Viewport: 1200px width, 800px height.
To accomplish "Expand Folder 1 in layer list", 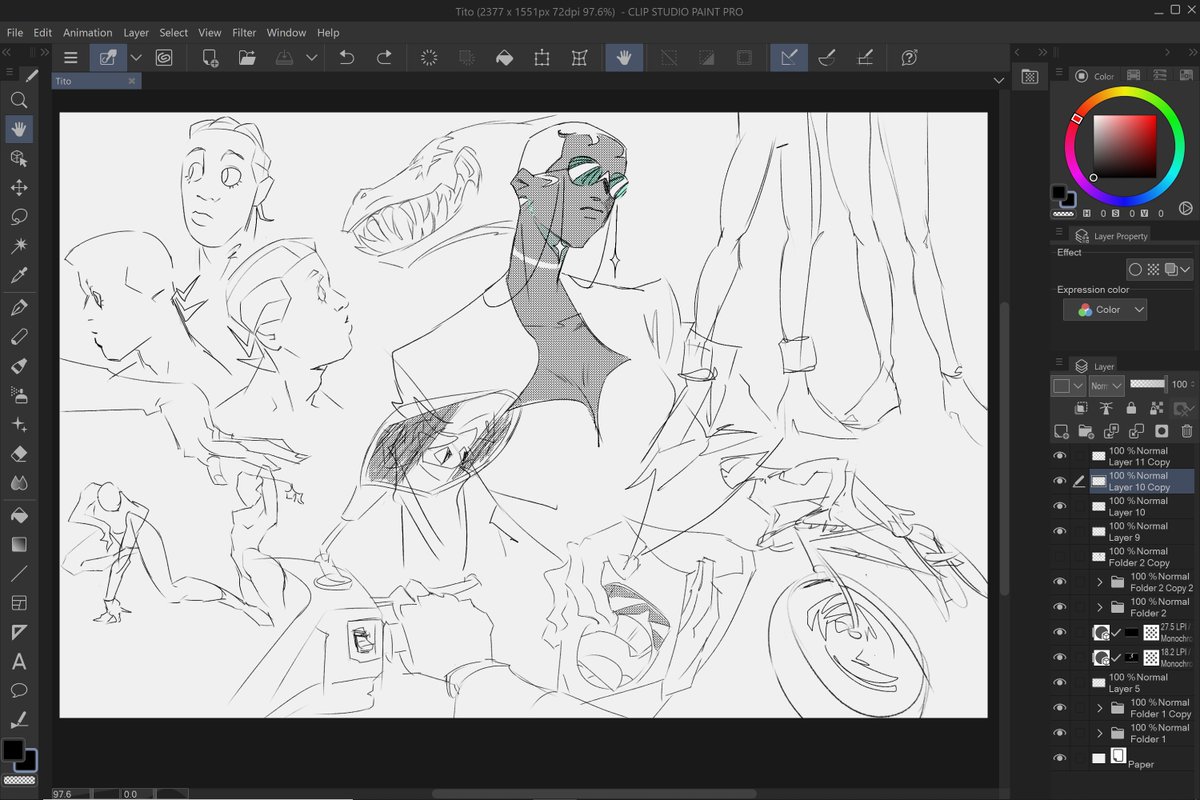I will coord(1100,733).
